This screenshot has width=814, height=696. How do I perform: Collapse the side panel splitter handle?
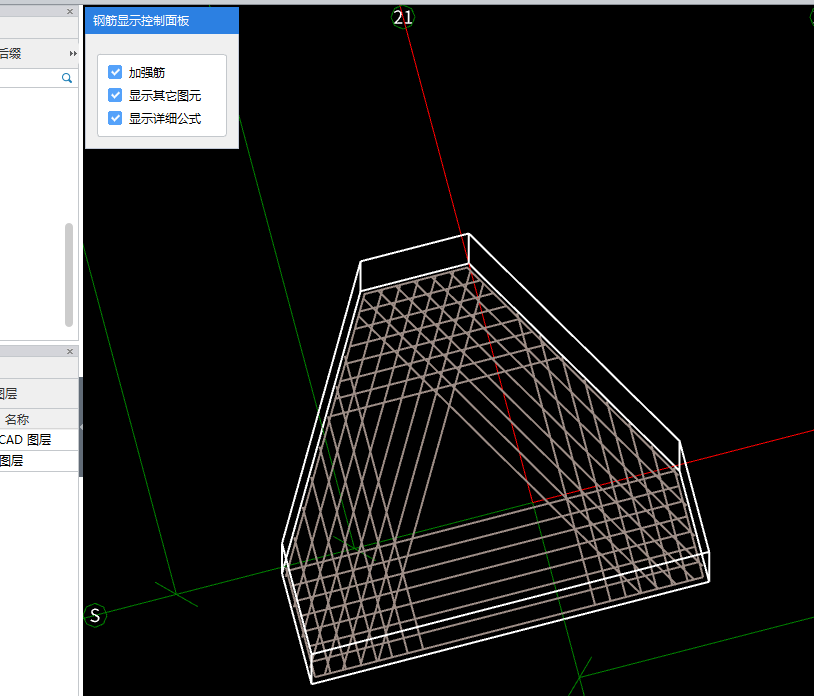point(81,427)
